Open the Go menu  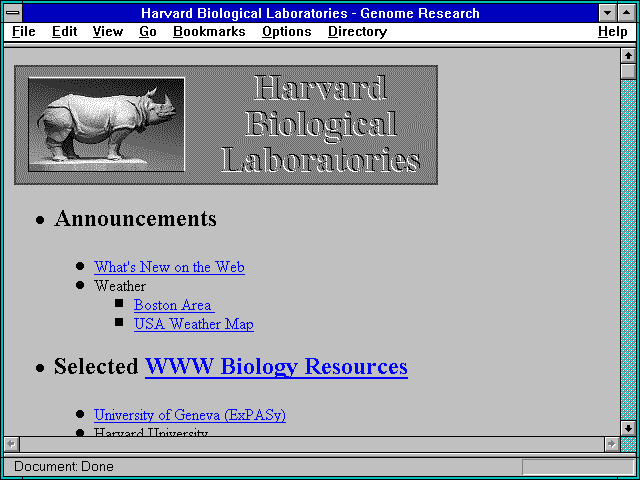click(x=148, y=32)
